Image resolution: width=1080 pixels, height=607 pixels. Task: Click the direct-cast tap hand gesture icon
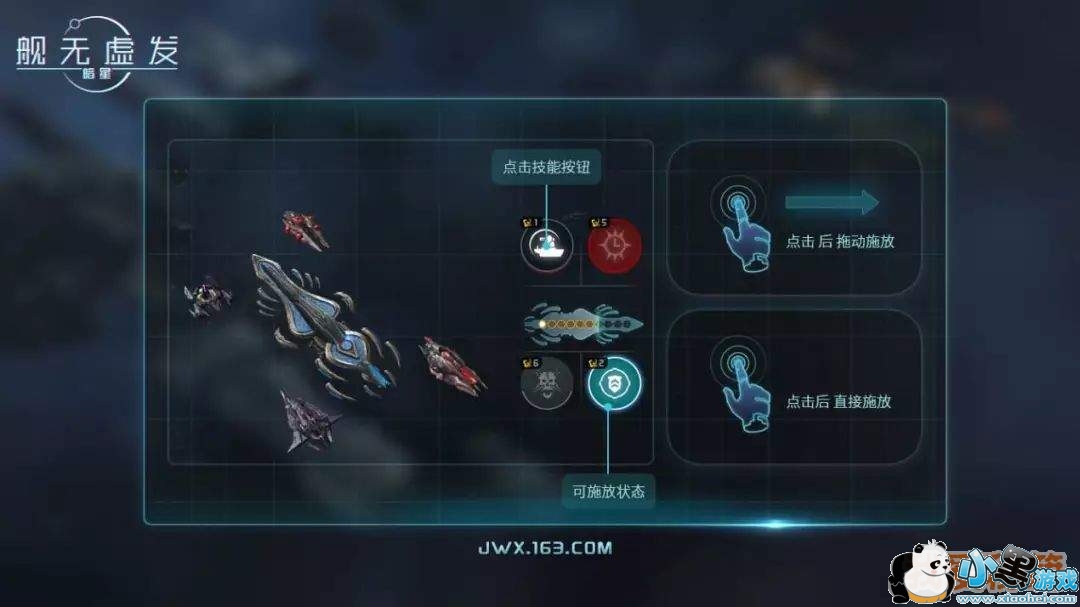741,383
